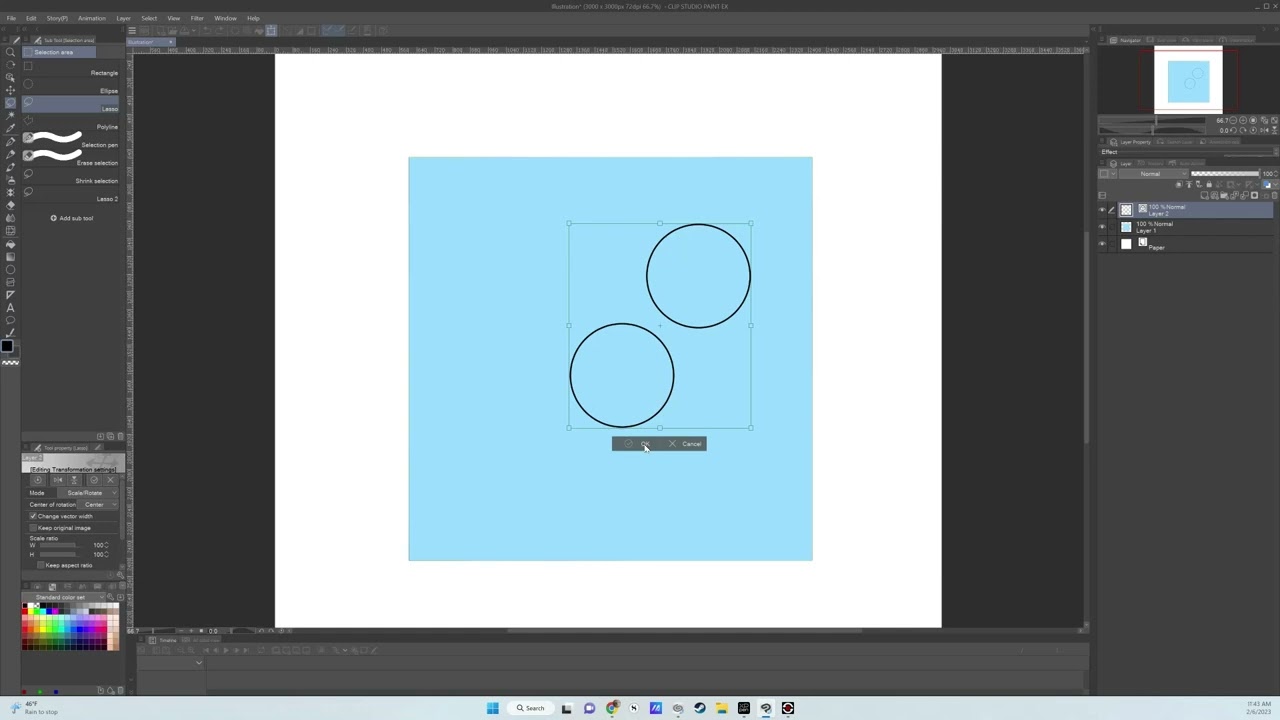Hide Layer 1 with eye icon
The image size is (1280, 720).
click(1102, 227)
